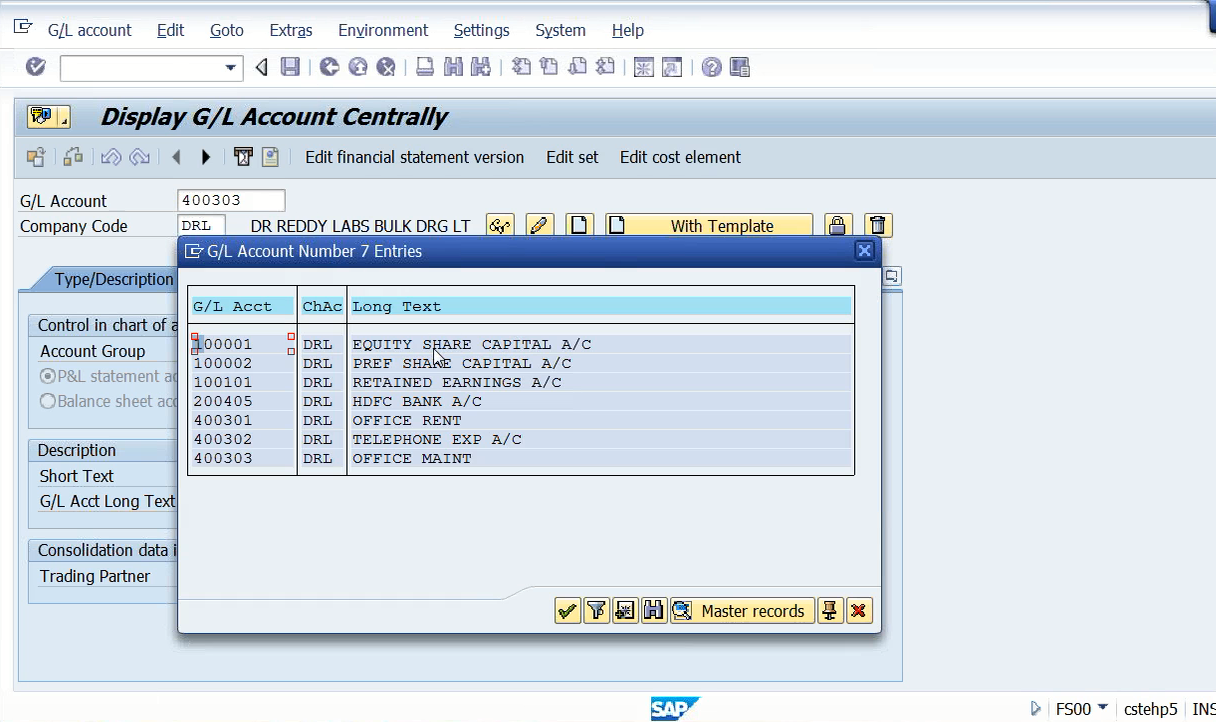This screenshot has height=722, width=1216.
Task: Click the G/L Account input field
Action: click(231, 200)
